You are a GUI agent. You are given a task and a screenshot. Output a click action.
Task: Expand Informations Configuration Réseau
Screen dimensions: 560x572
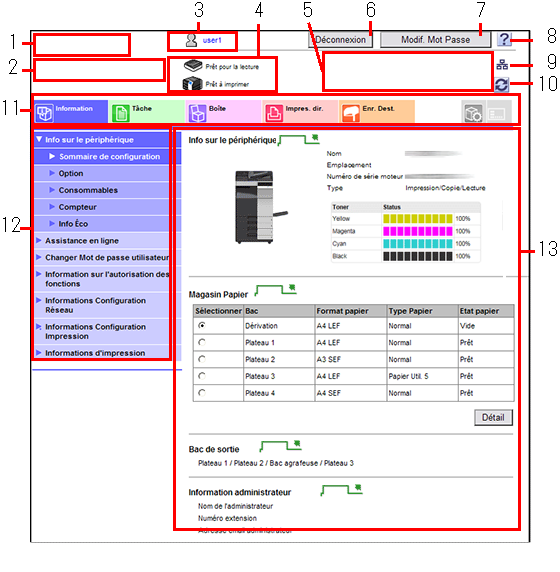(108, 305)
